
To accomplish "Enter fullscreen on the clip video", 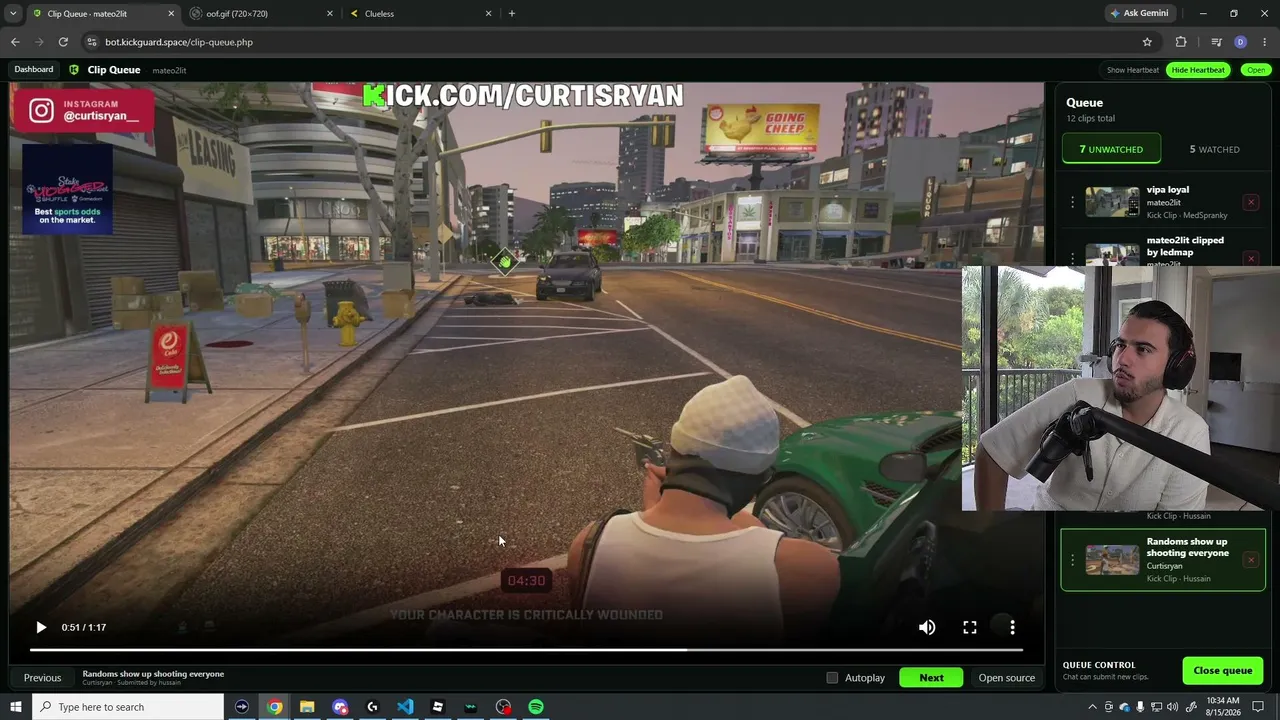I will [x=970, y=627].
